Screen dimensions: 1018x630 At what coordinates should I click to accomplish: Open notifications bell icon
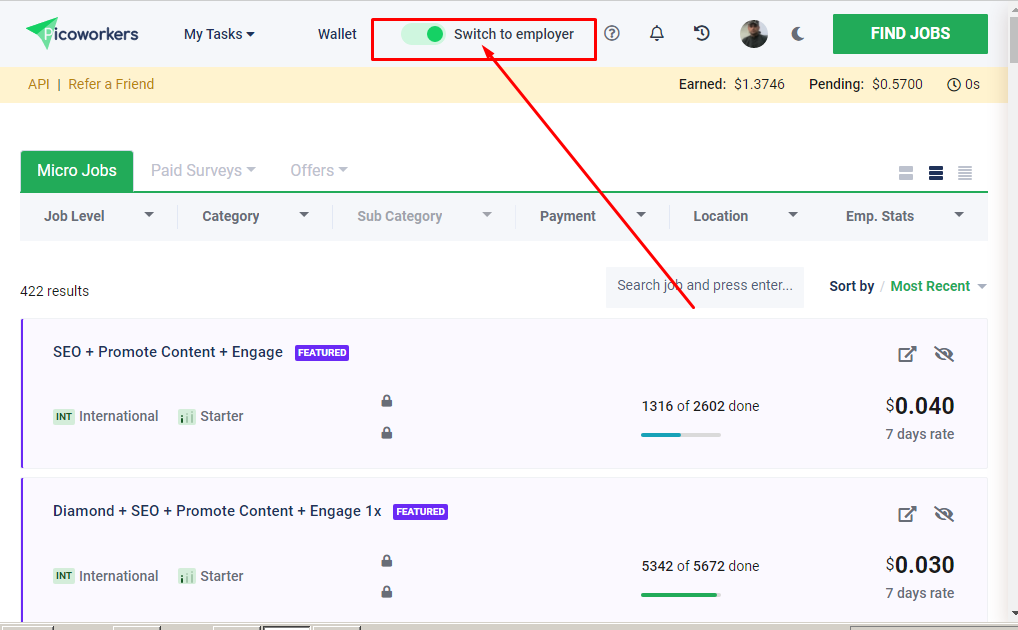tap(657, 33)
